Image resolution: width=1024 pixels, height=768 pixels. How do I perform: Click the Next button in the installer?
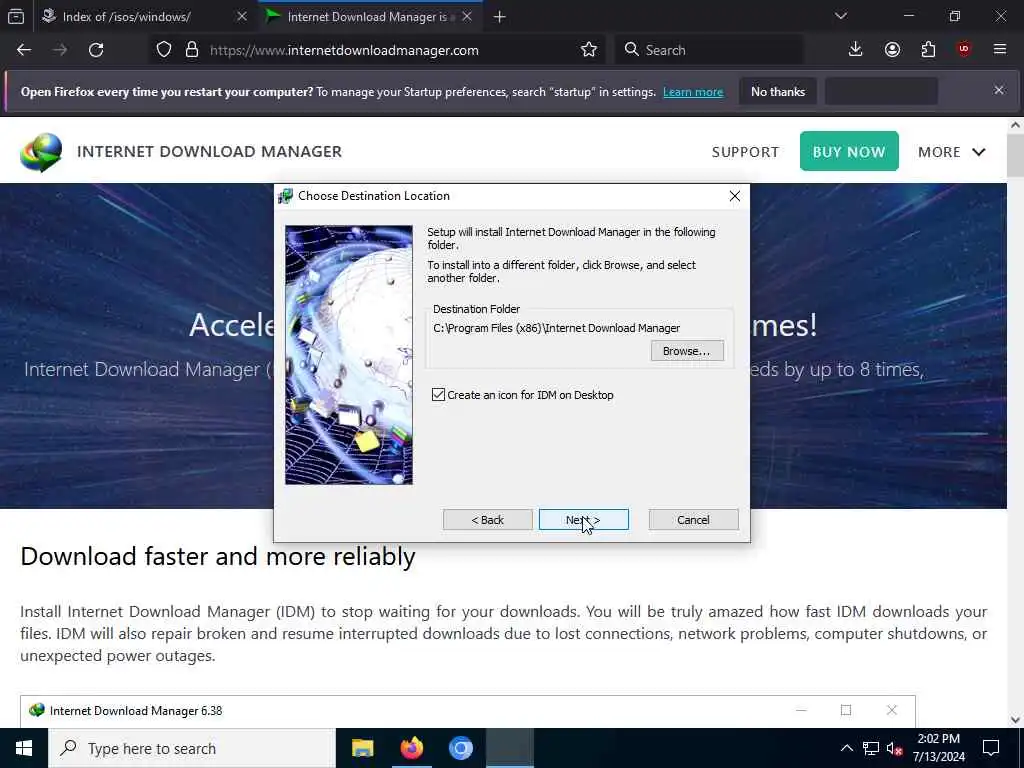583,520
